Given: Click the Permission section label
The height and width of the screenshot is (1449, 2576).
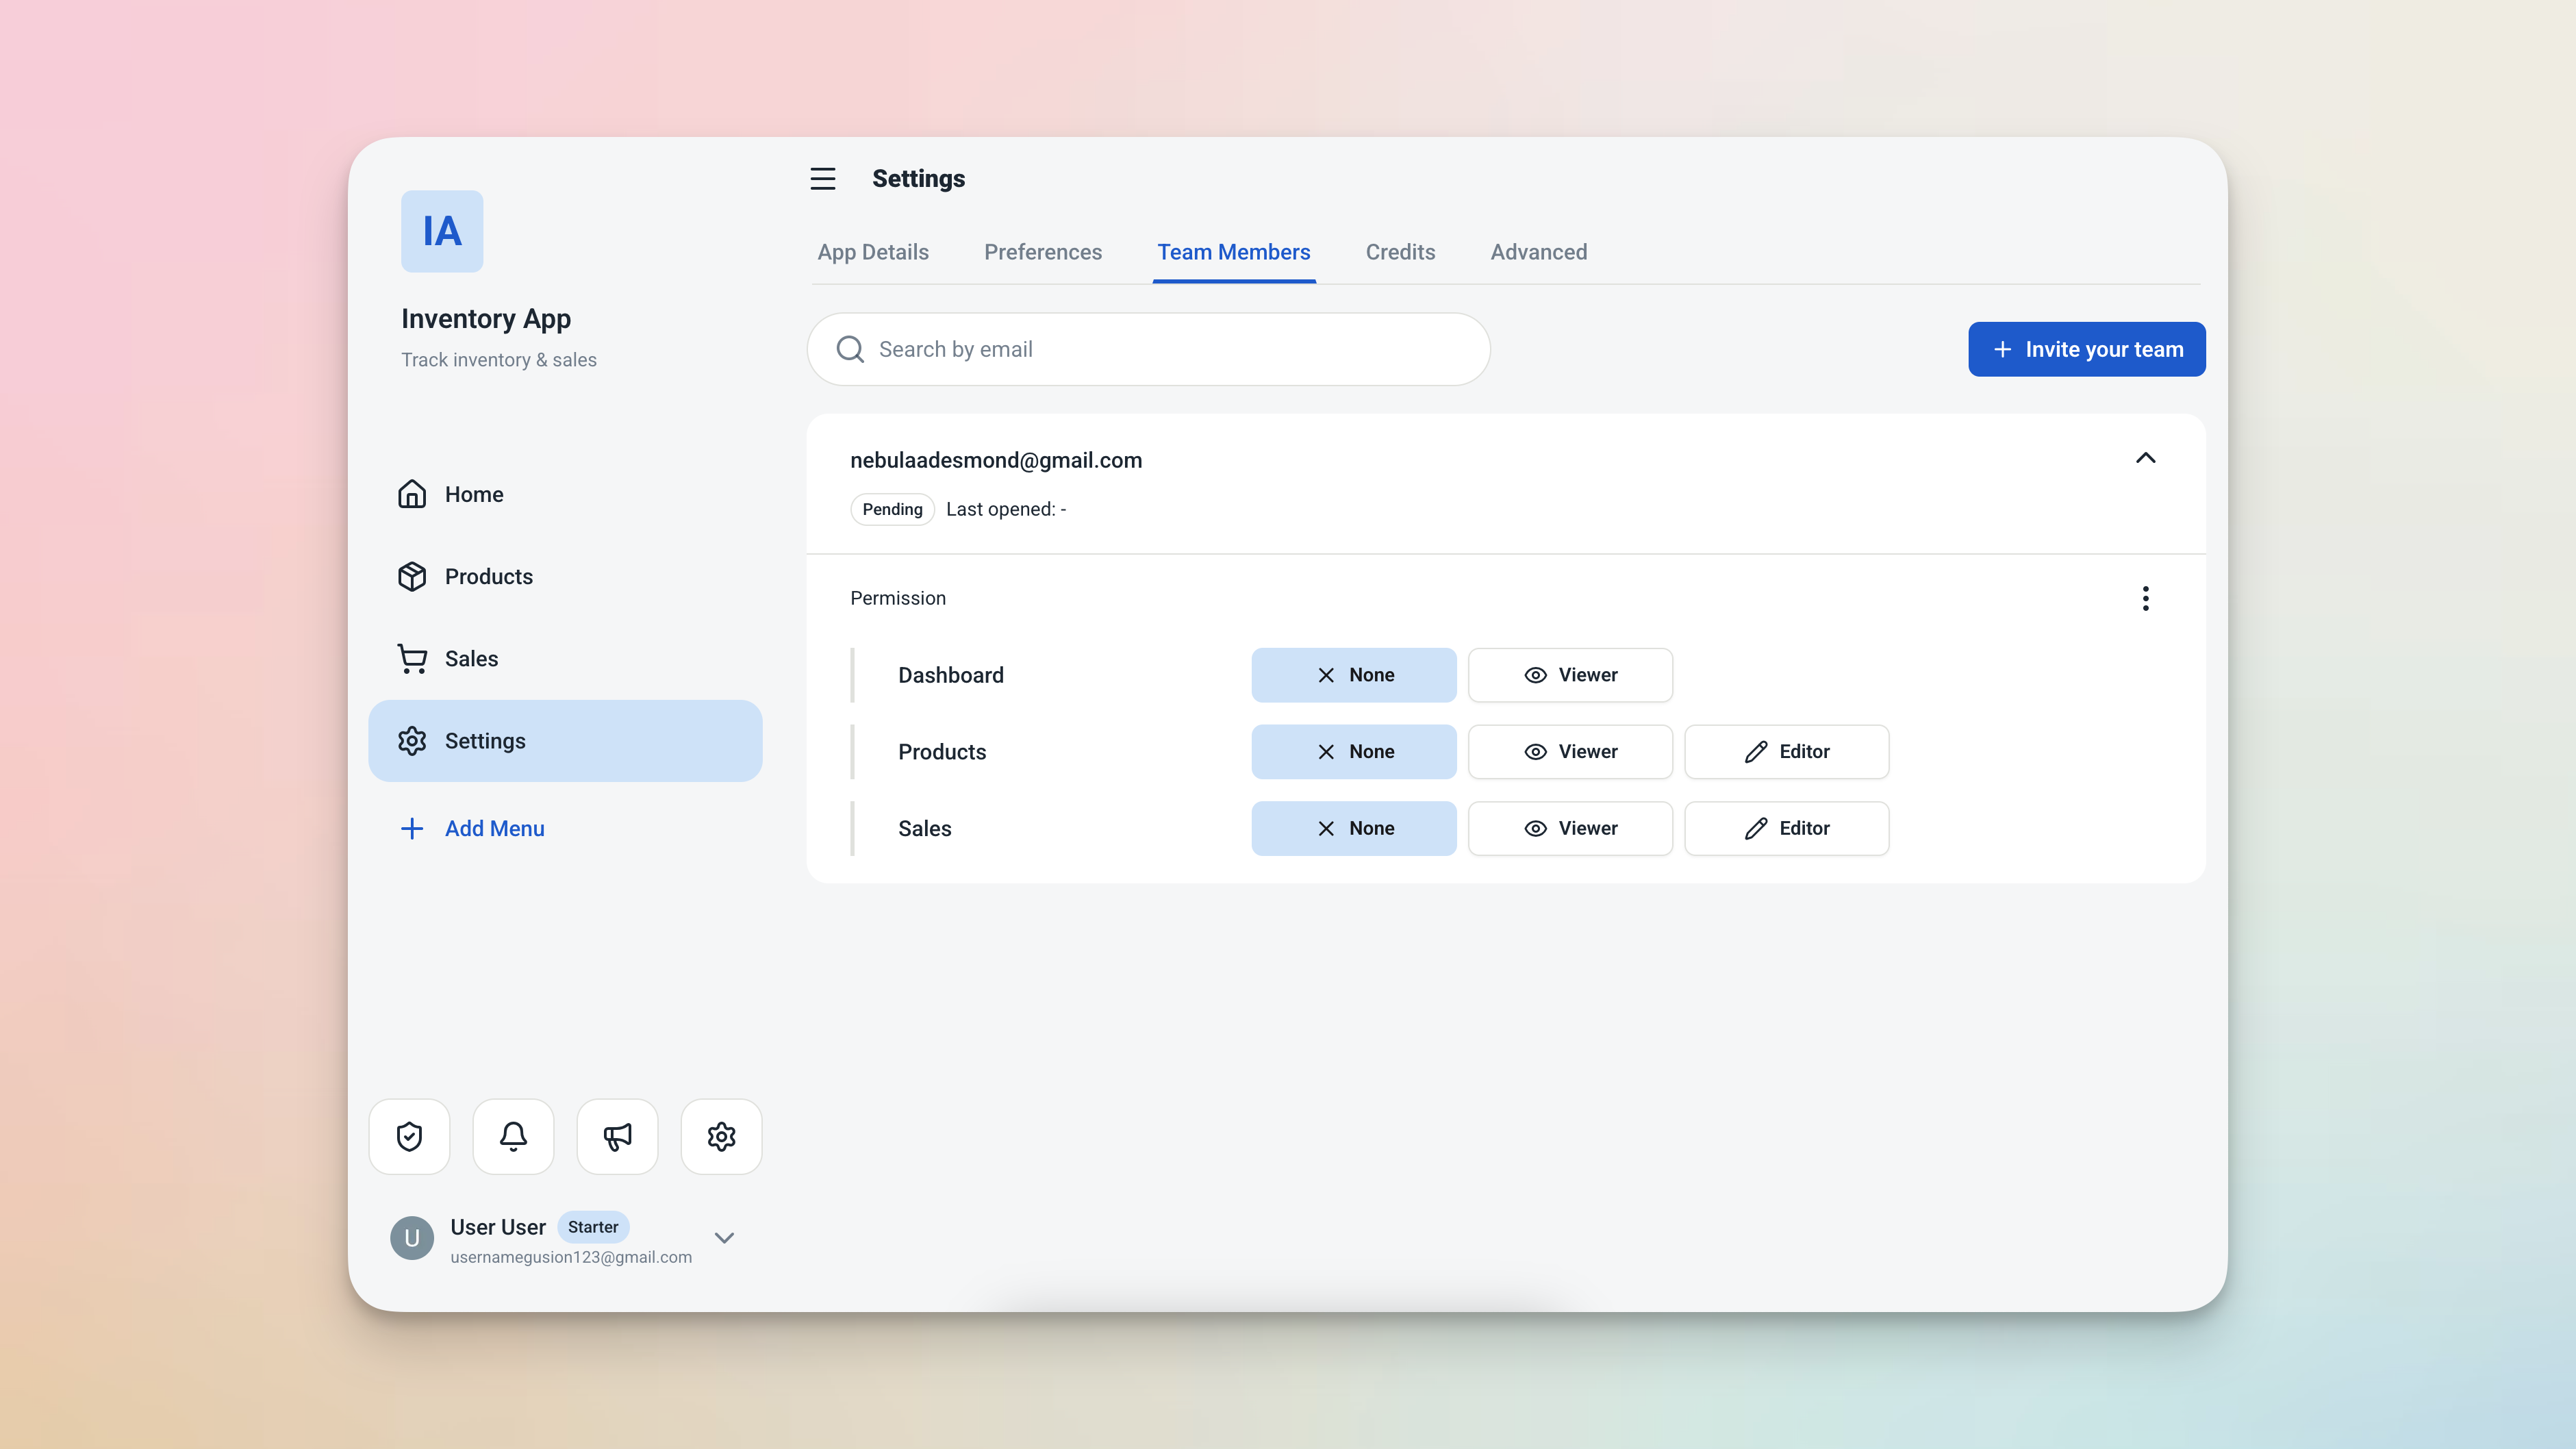Looking at the screenshot, I should point(898,598).
